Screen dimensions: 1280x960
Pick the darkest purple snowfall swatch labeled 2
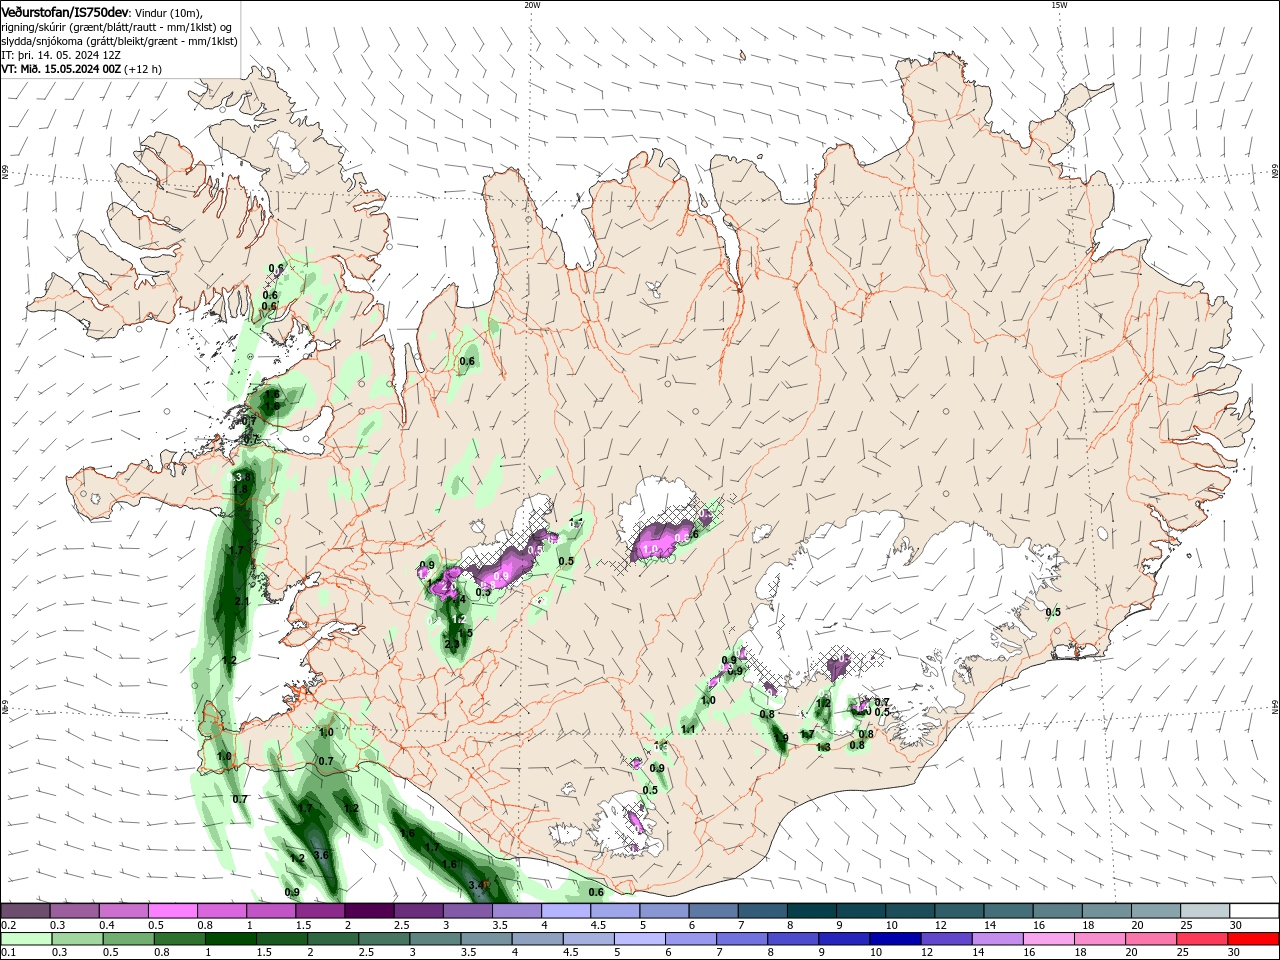pos(369,911)
